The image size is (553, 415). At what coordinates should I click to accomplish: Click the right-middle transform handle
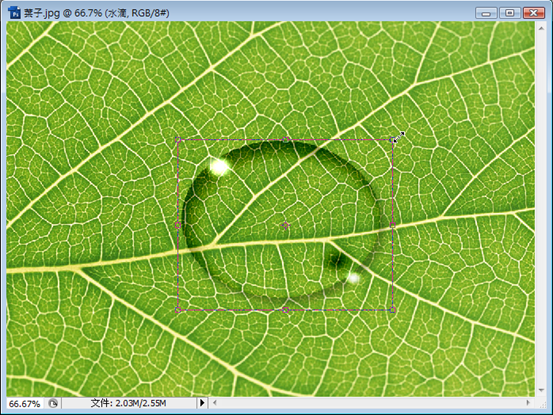pos(393,225)
